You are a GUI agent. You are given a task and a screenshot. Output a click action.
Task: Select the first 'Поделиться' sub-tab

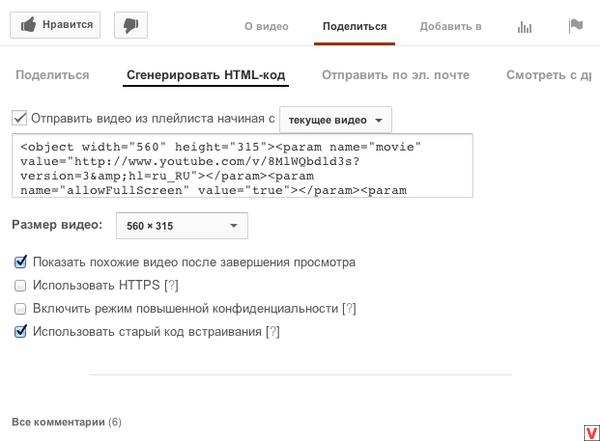(52, 75)
